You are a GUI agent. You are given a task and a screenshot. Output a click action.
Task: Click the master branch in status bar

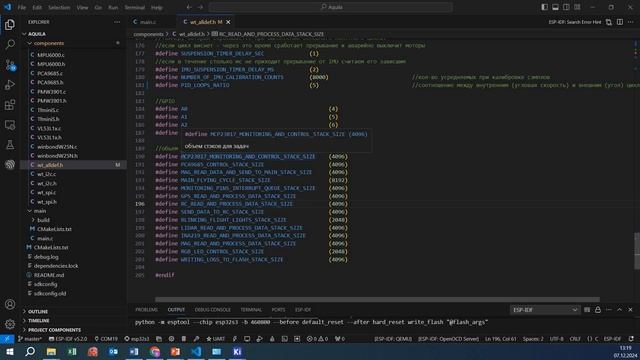click(x=30, y=339)
